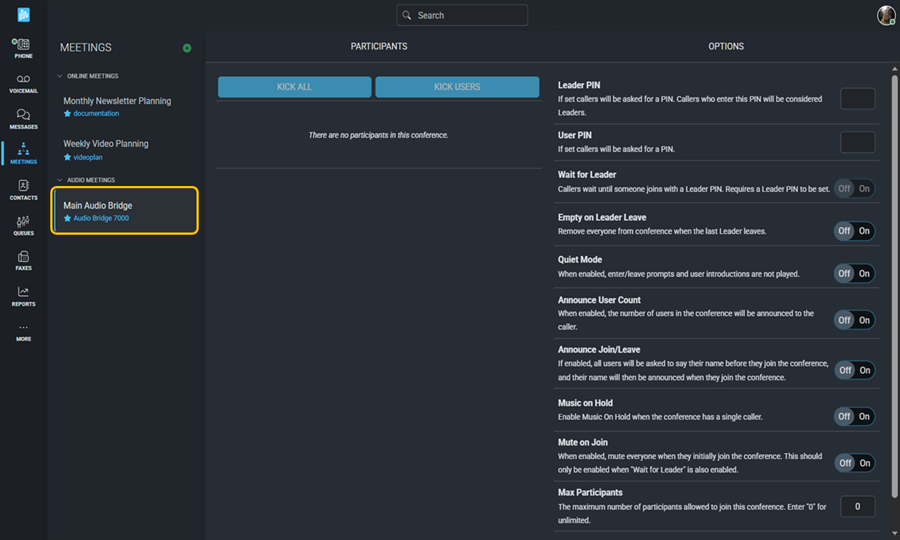Open the Queues section
The height and width of the screenshot is (540, 900).
[x=23, y=225]
